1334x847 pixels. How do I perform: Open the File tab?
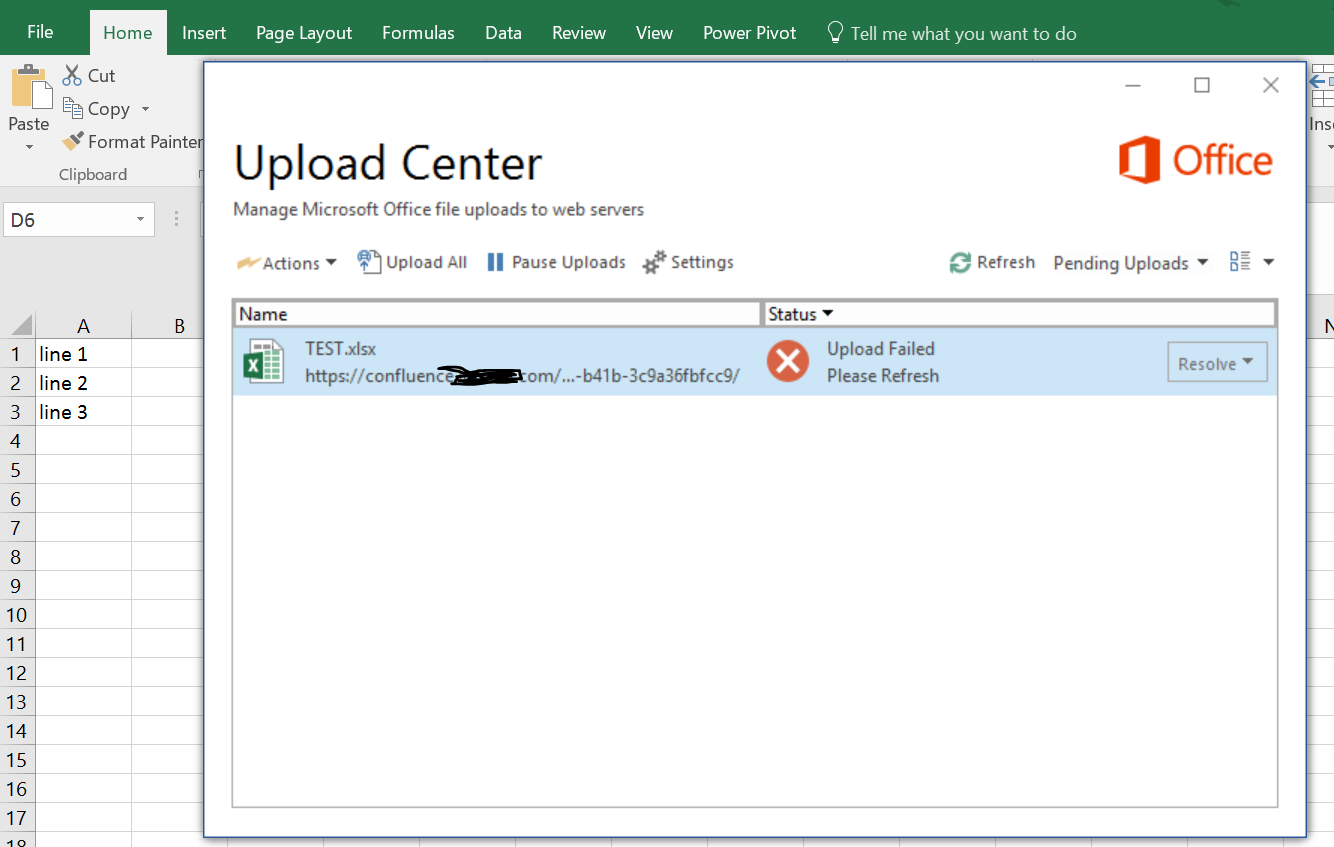40,32
